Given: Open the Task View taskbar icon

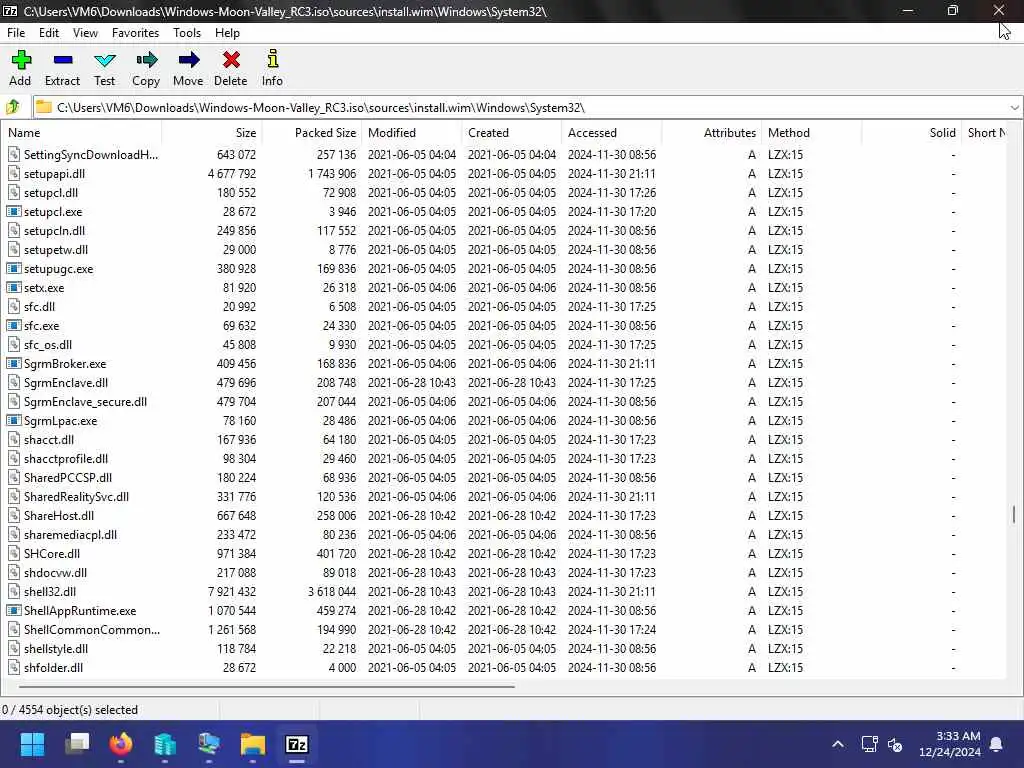Looking at the screenshot, I should tap(77, 744).
